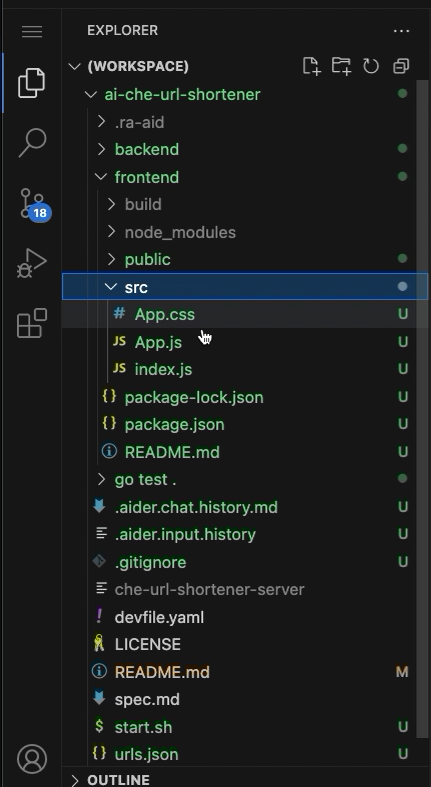Click the git icon beside .gitignore
This screenshot has width=431, height=787.
(x=99, y=561)
